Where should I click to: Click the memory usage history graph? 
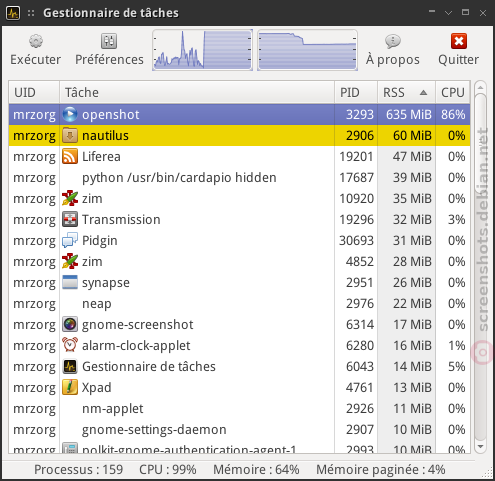pos(307,50)
